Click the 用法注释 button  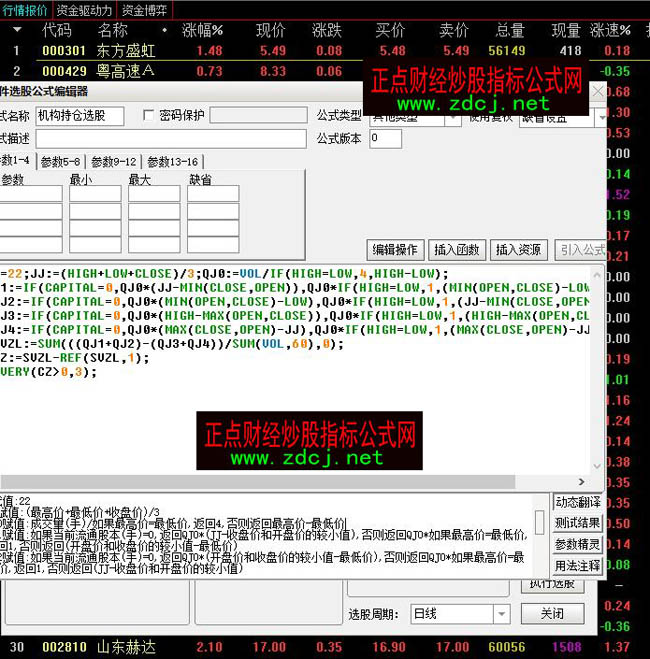tap(578, 565)
